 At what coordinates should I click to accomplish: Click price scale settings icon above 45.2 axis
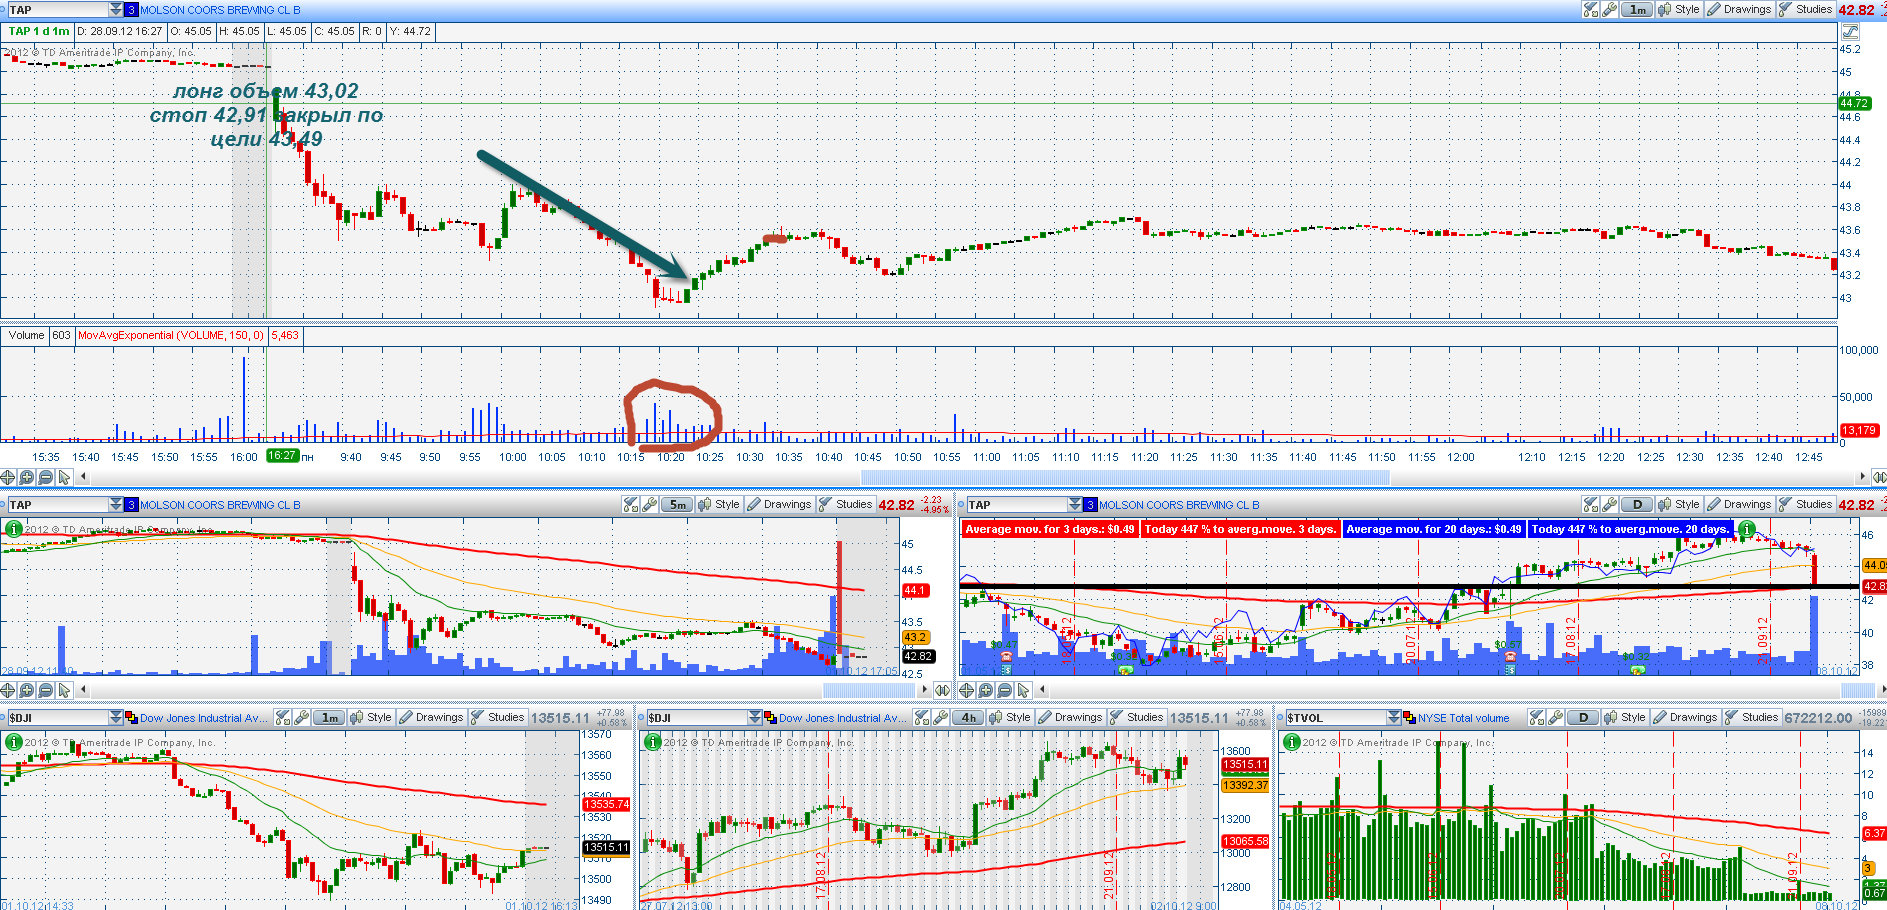[1849, 31]
